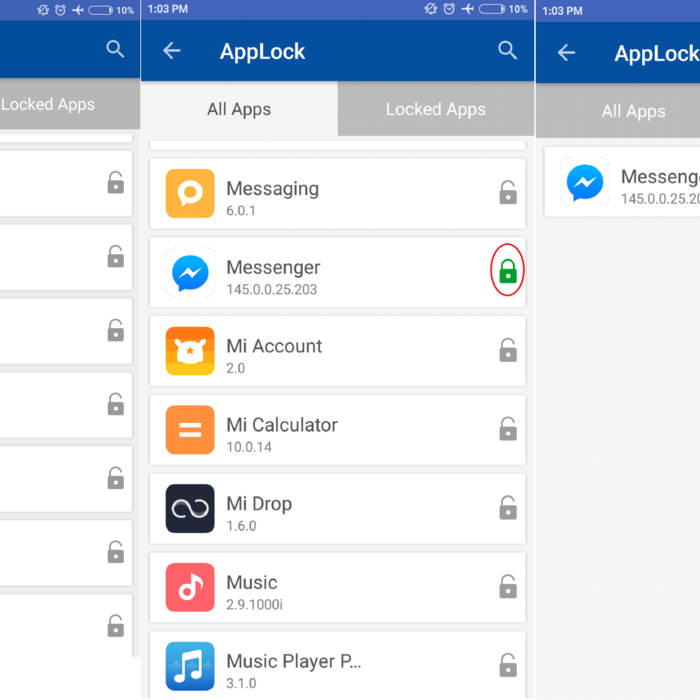Lock the Messaging app with its padlock
The image size is (700, 700).
click(508, 193)
